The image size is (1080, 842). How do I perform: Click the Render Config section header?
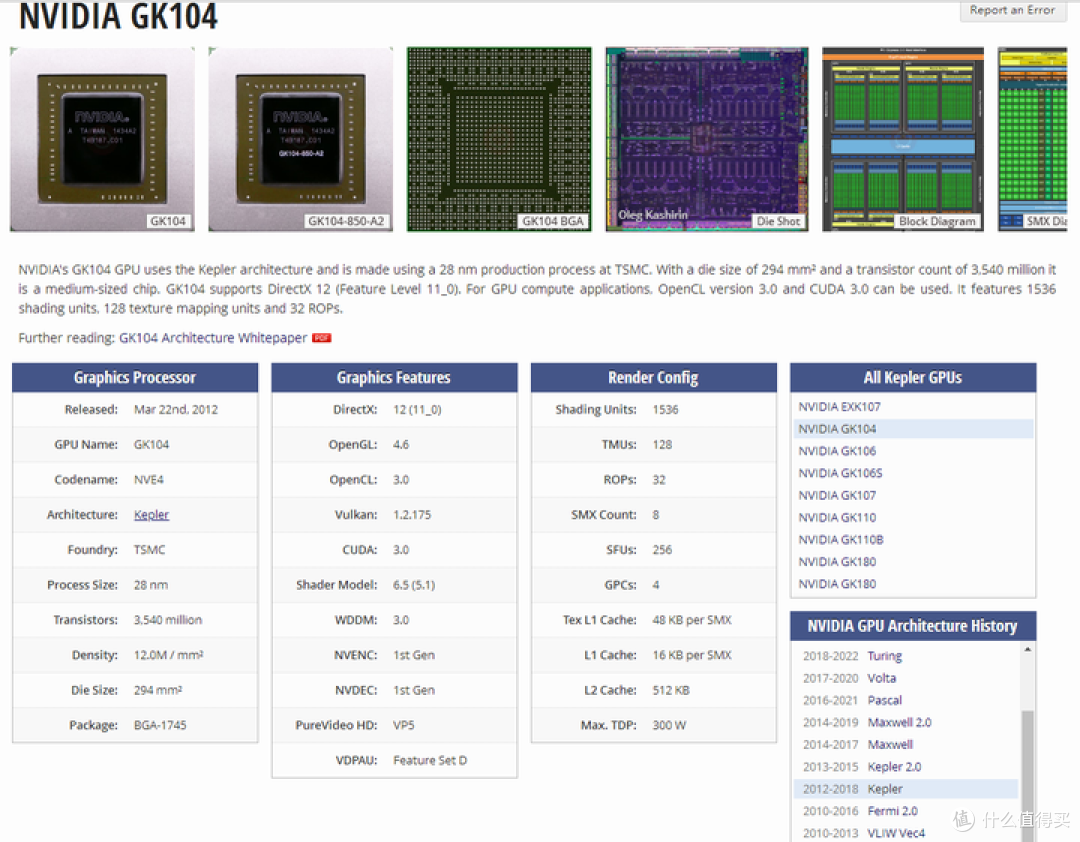click(x=654, y=378)
